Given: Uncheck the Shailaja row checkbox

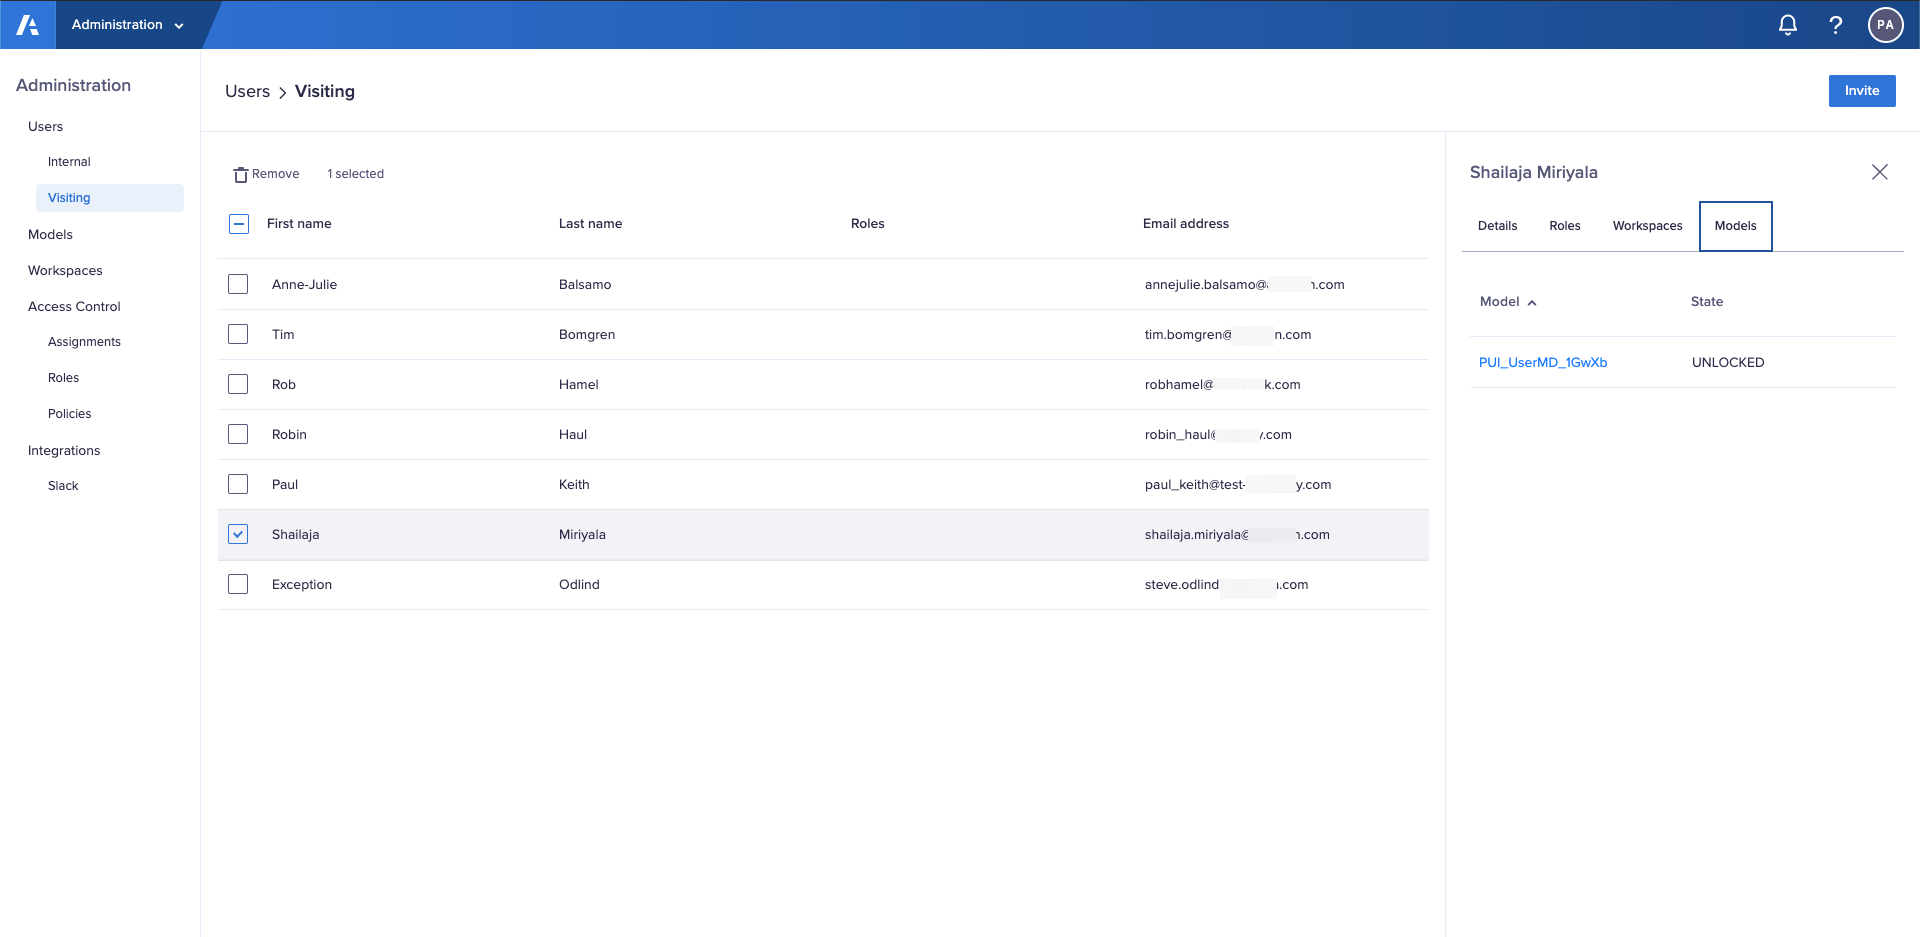Looking at the screenshot, I should [x=237, y=533].
